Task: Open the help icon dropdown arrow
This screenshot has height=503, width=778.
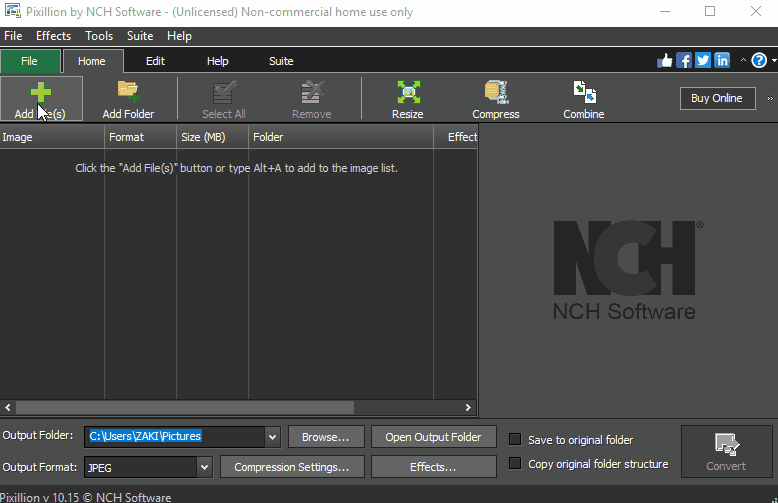Action: (774, 61)
